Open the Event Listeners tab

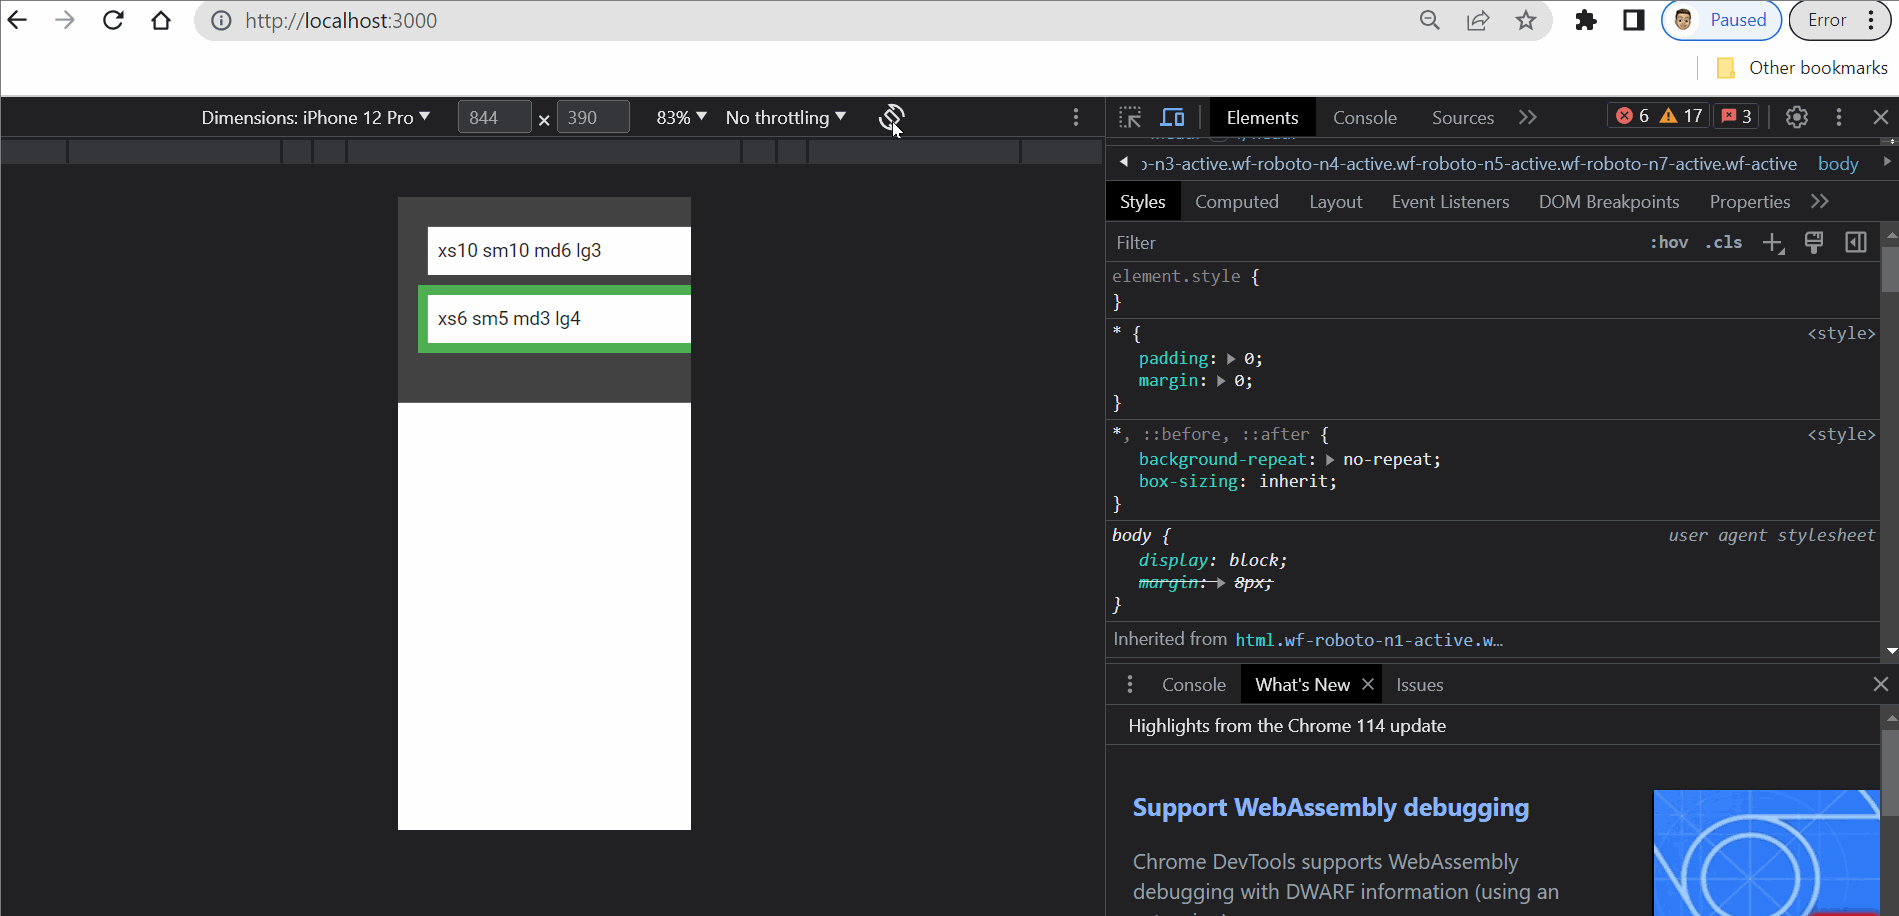[1450, 202]
